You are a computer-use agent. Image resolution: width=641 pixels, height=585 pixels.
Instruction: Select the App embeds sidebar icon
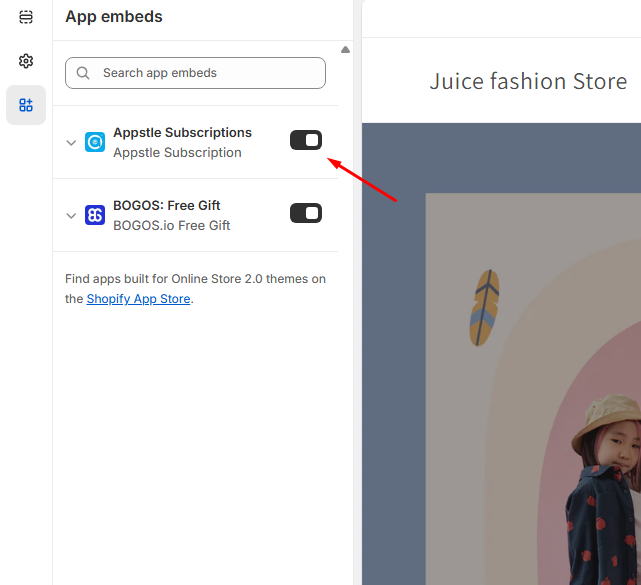pos(26,105)
